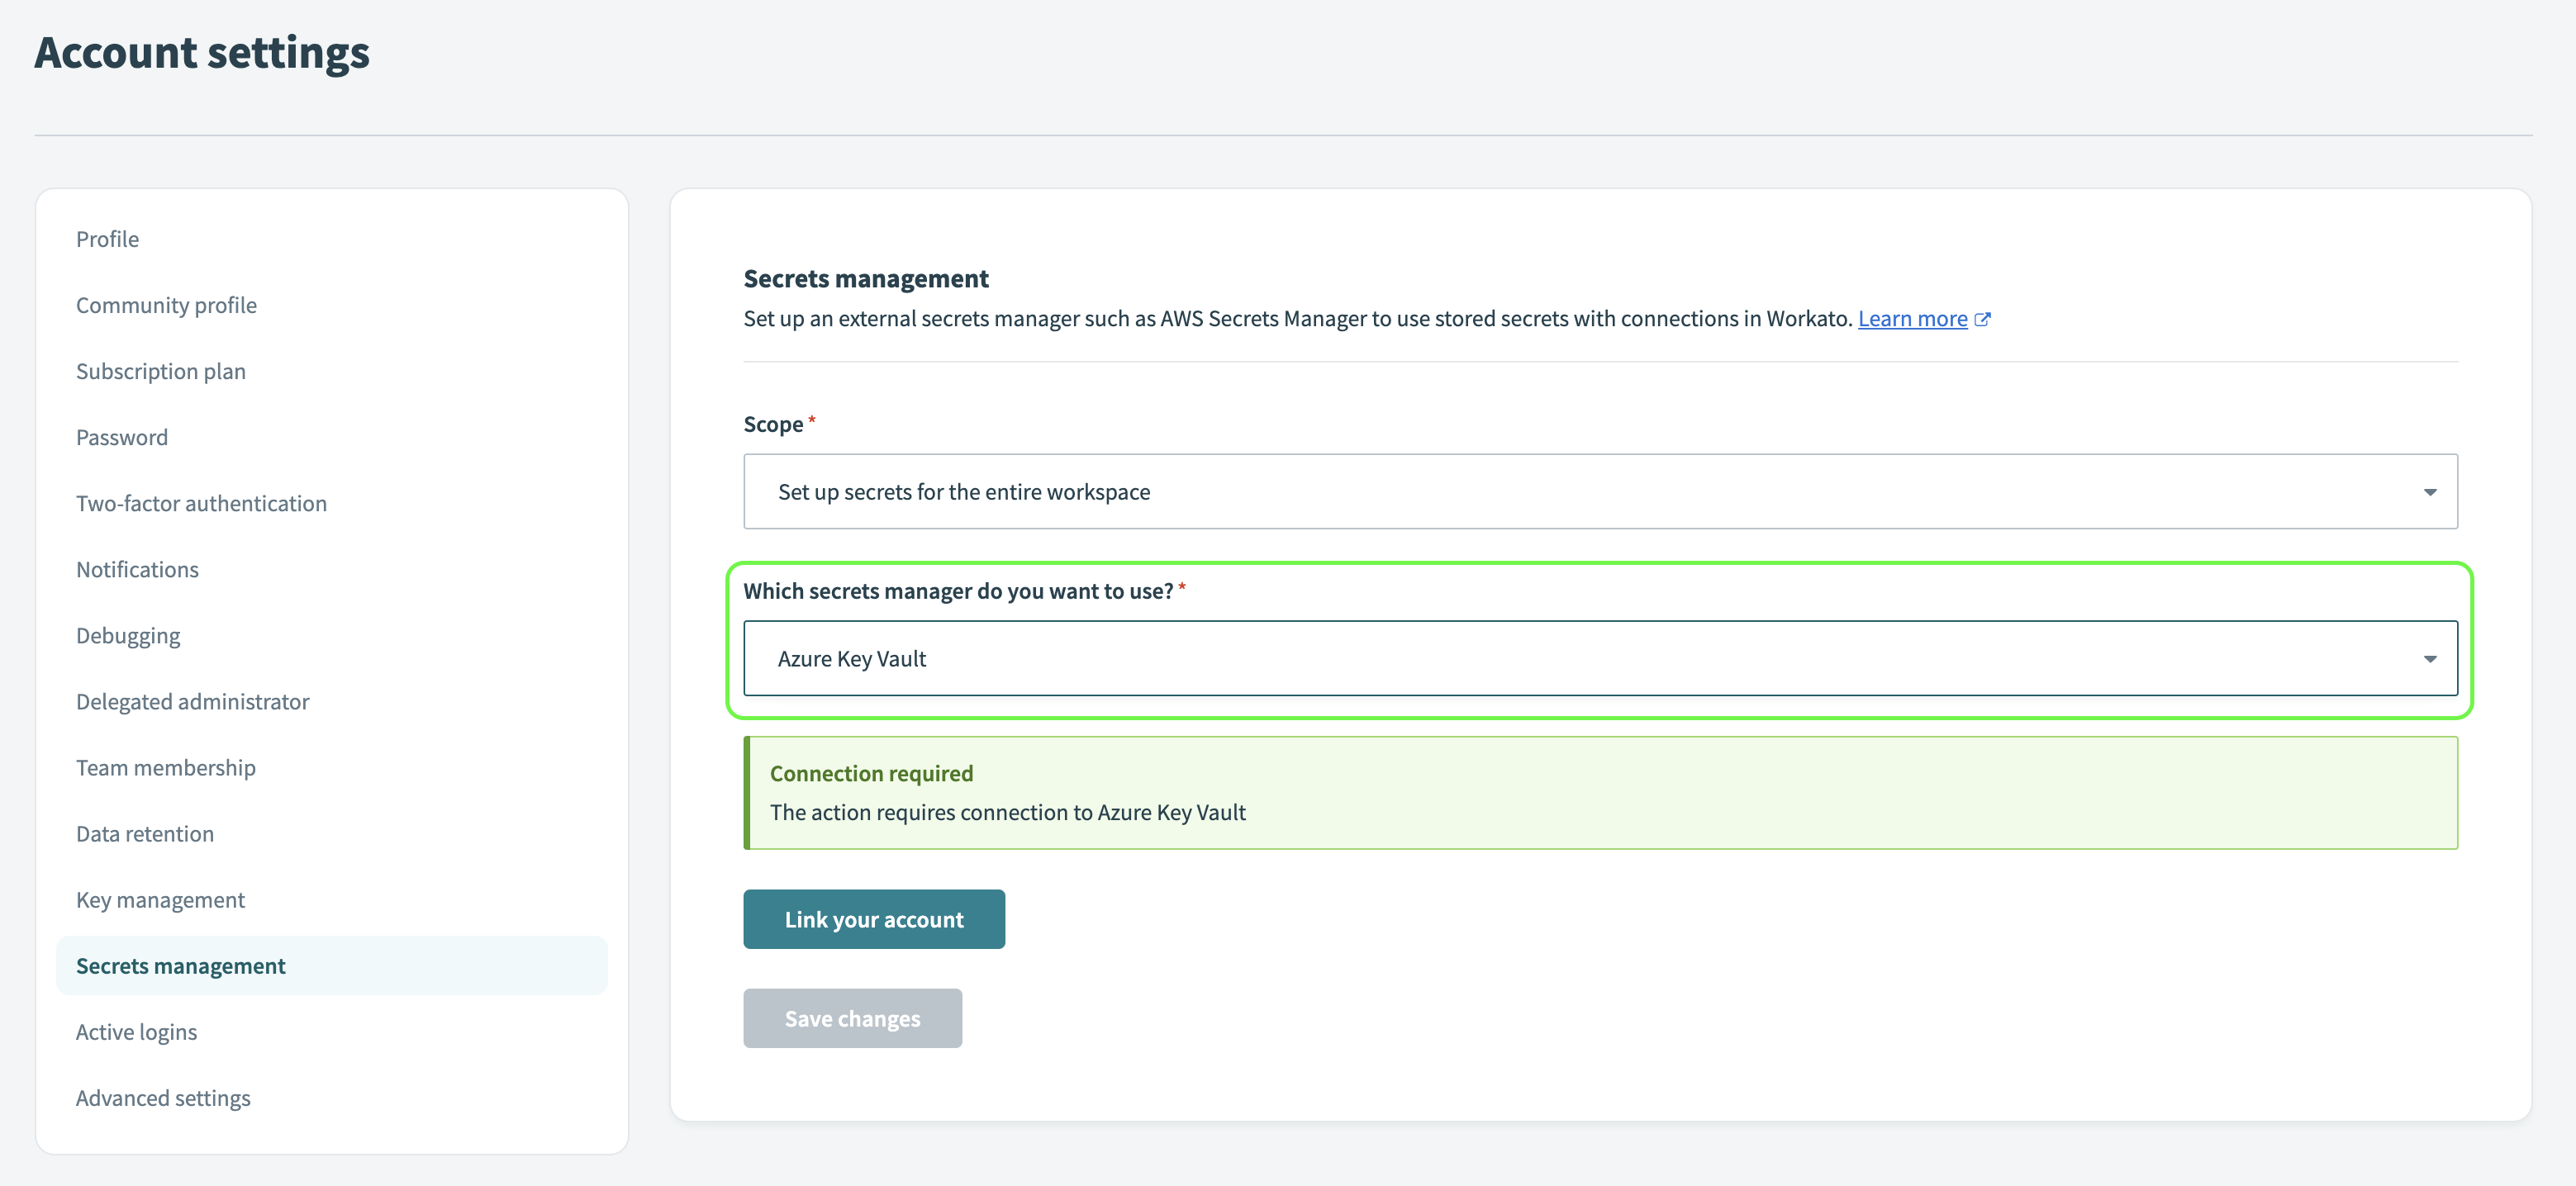Open the Profile settings section
Viewport: 2576px width, 1186px height.
(x=107, y=238)
